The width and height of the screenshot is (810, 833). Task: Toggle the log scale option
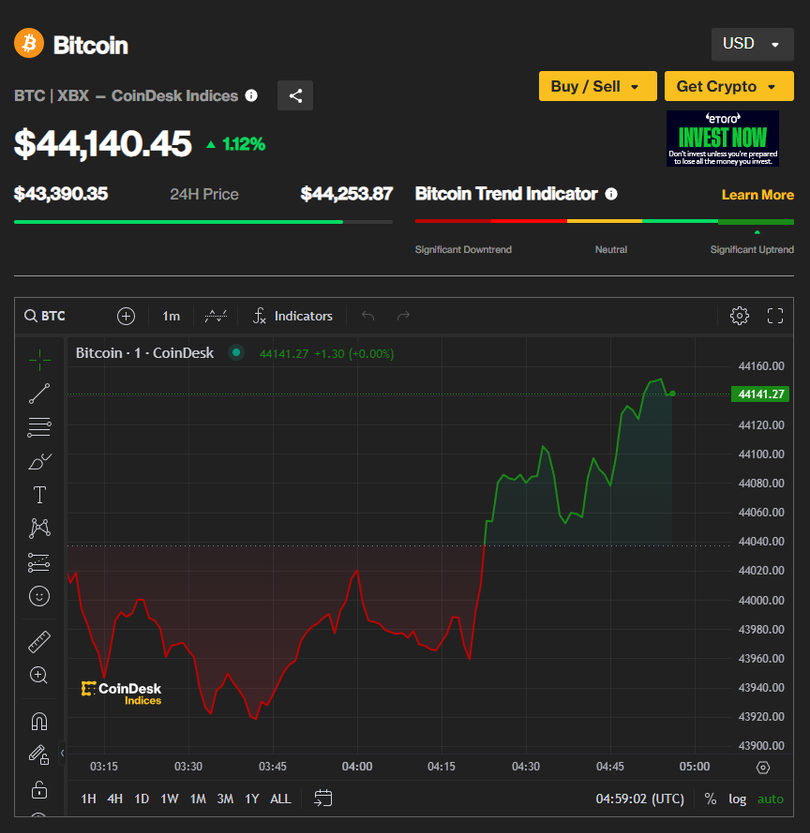tap(737, 799)
